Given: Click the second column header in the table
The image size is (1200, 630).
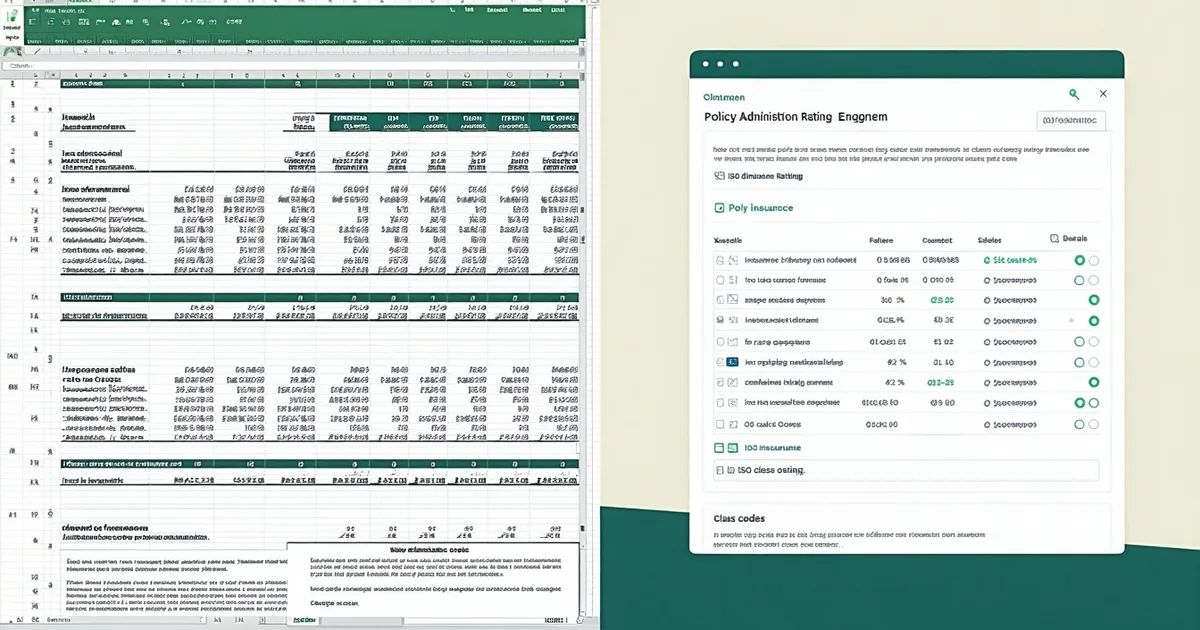Looking at the screenshot, I should [881, 241].
